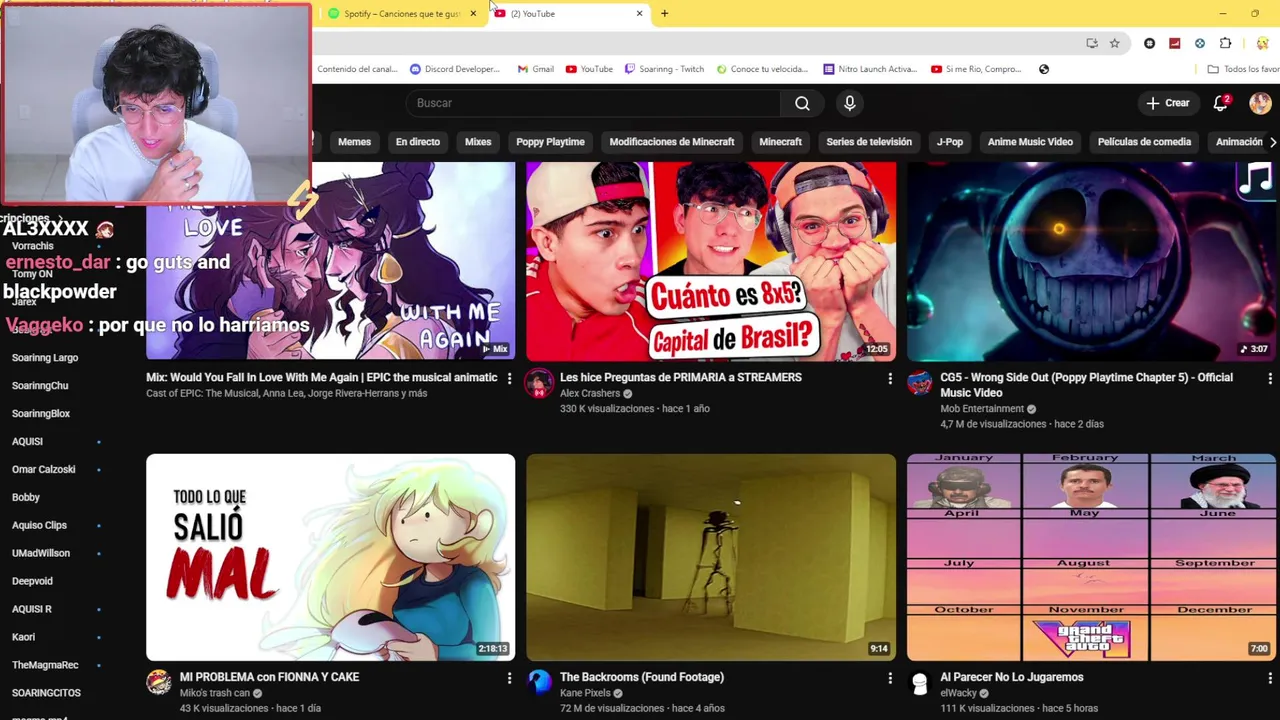Click the Buscar search field
This screenshot has height=720, width=1280.
(x=593, y=103)
